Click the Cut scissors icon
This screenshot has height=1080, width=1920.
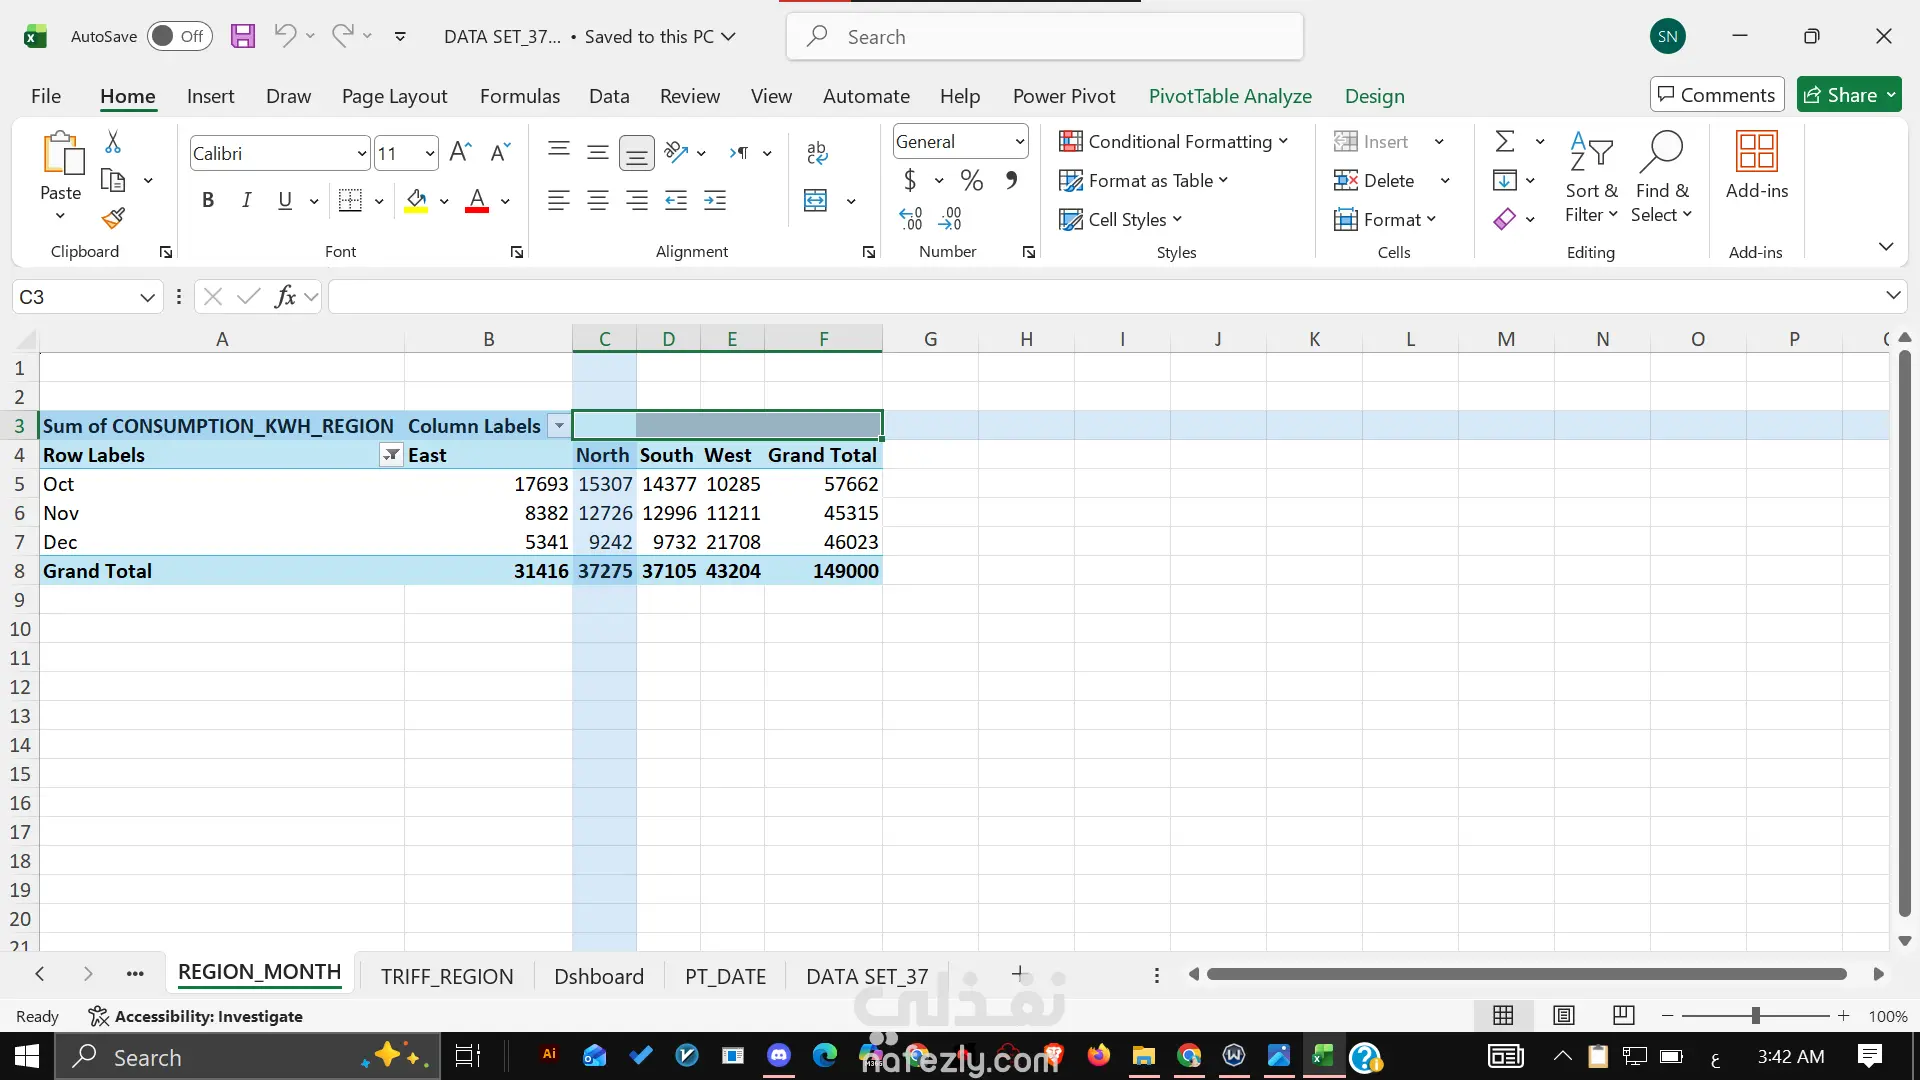pyautogui.click(x=113, y=142)
